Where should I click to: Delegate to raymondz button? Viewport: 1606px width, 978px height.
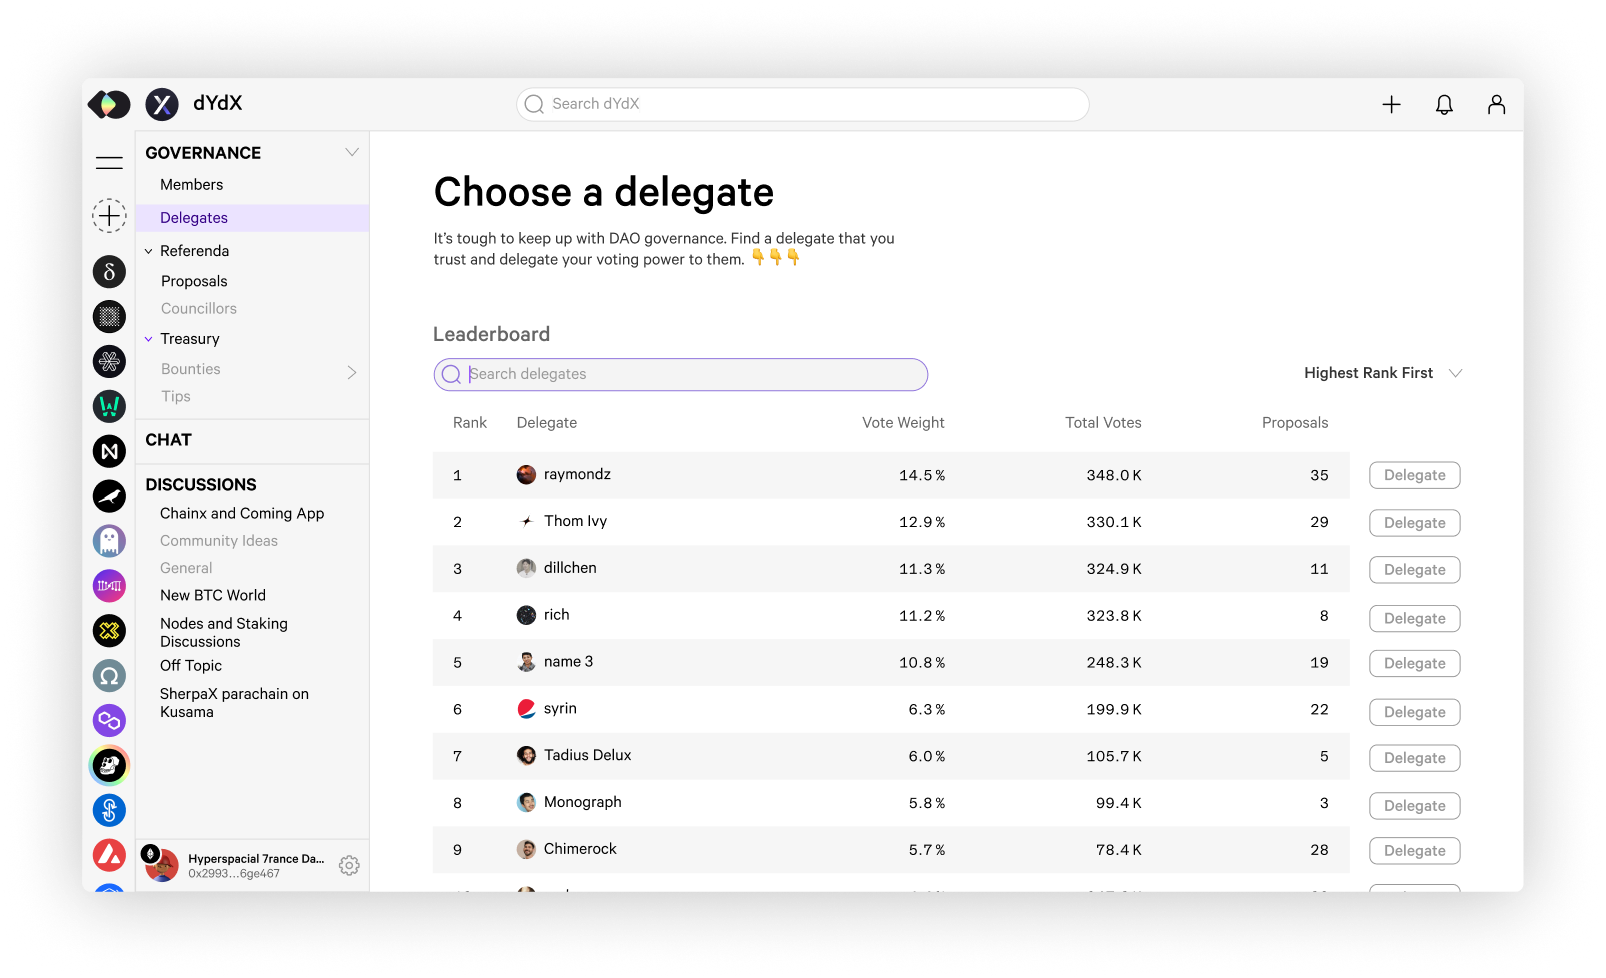click(x=1414, y=475)
